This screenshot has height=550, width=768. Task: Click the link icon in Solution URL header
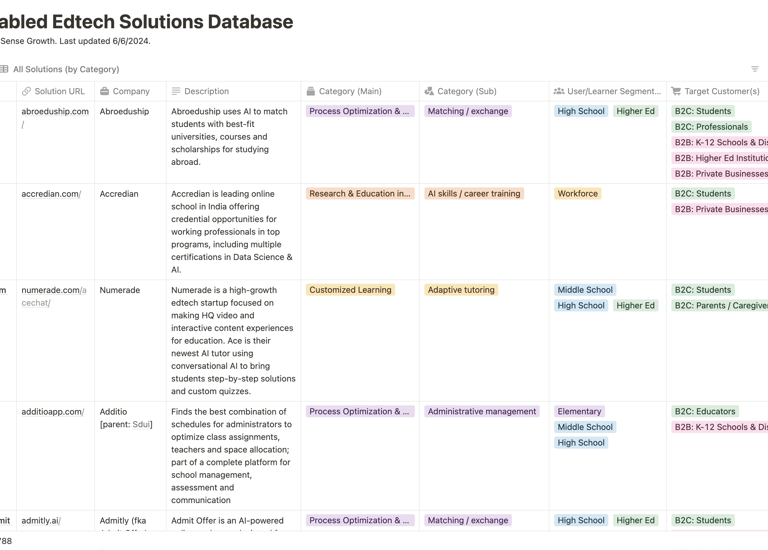pos(27,91)
